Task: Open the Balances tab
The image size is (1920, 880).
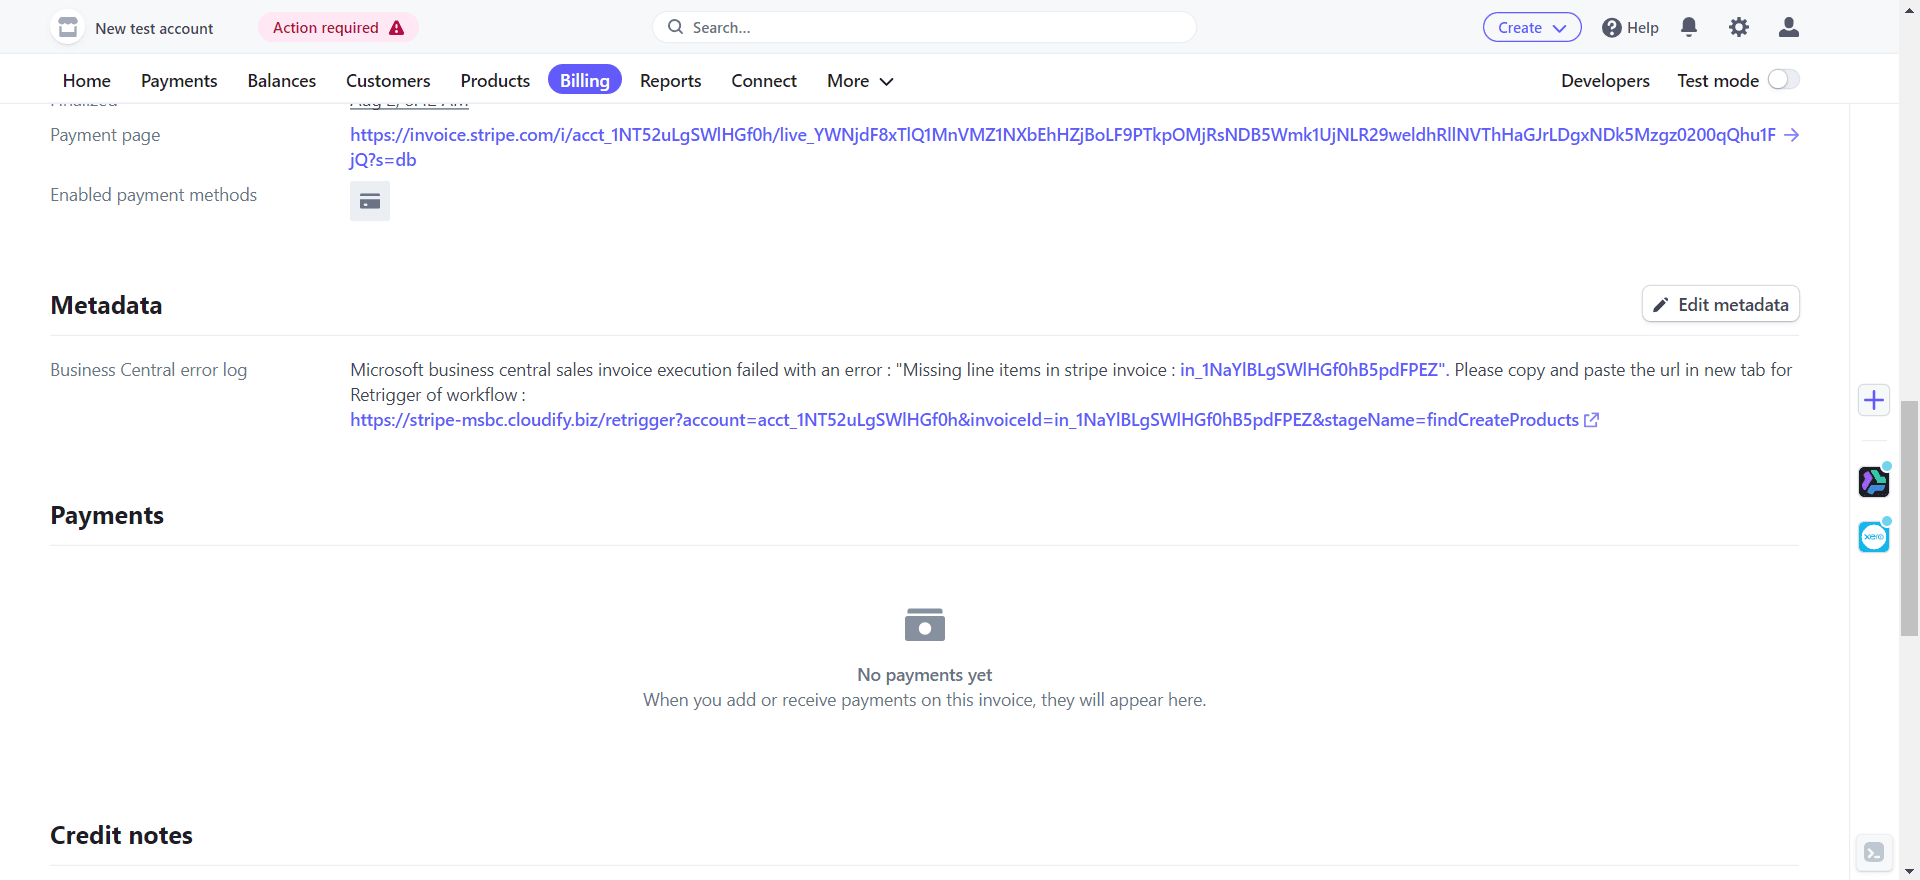Action: tap(282, 81)
